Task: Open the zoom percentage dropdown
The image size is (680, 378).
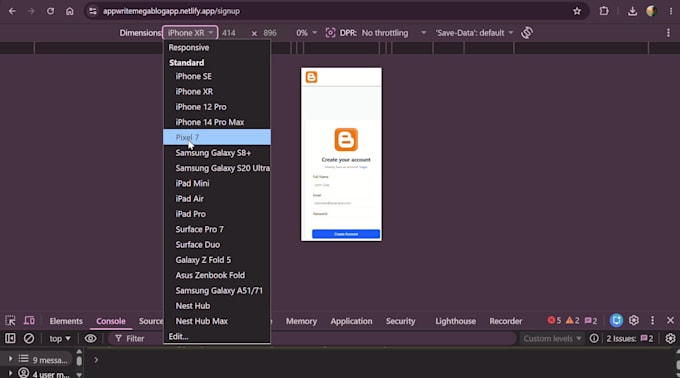Action: point(306,33)
